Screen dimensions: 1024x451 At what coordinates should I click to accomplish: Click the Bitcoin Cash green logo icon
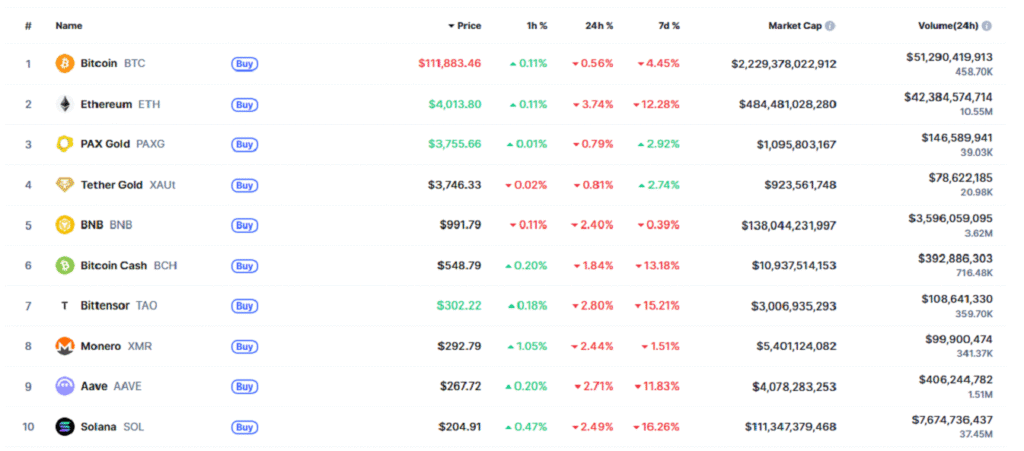tap(65, 265)
